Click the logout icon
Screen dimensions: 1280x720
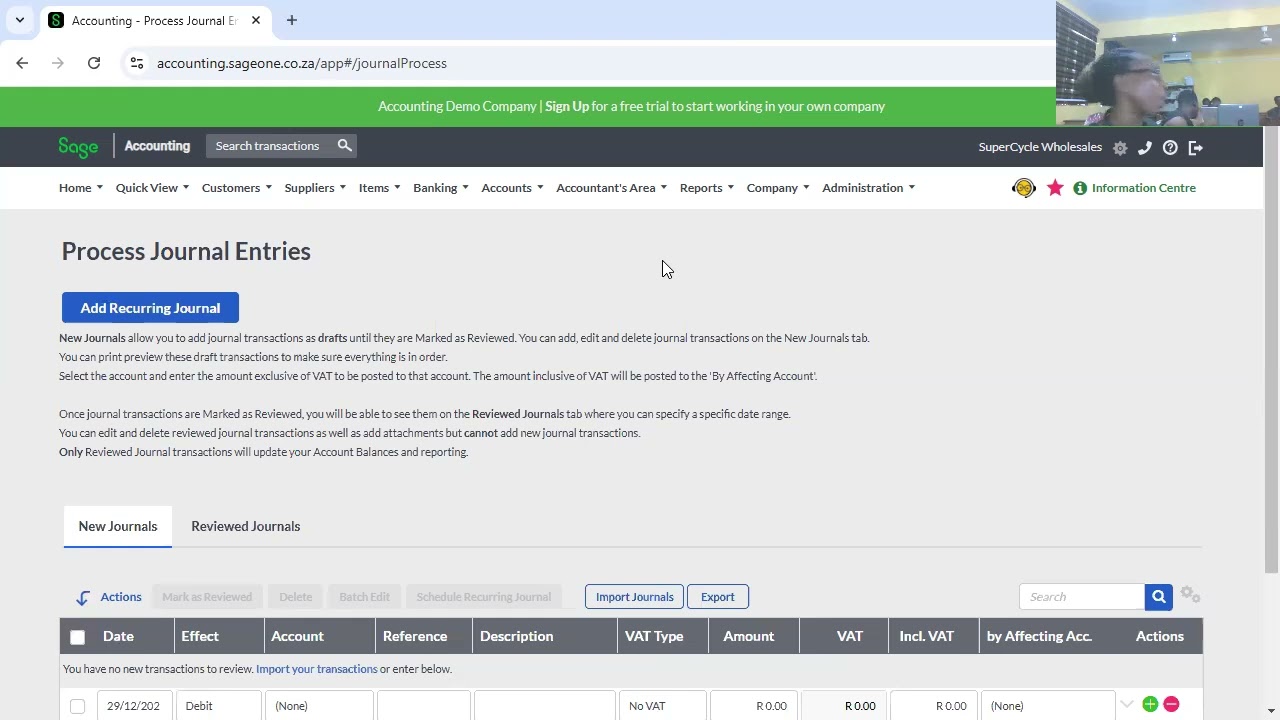coord(1195,148)
